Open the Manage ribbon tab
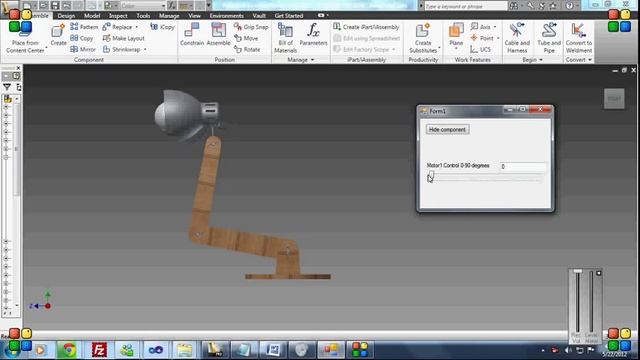 (169, 16)
